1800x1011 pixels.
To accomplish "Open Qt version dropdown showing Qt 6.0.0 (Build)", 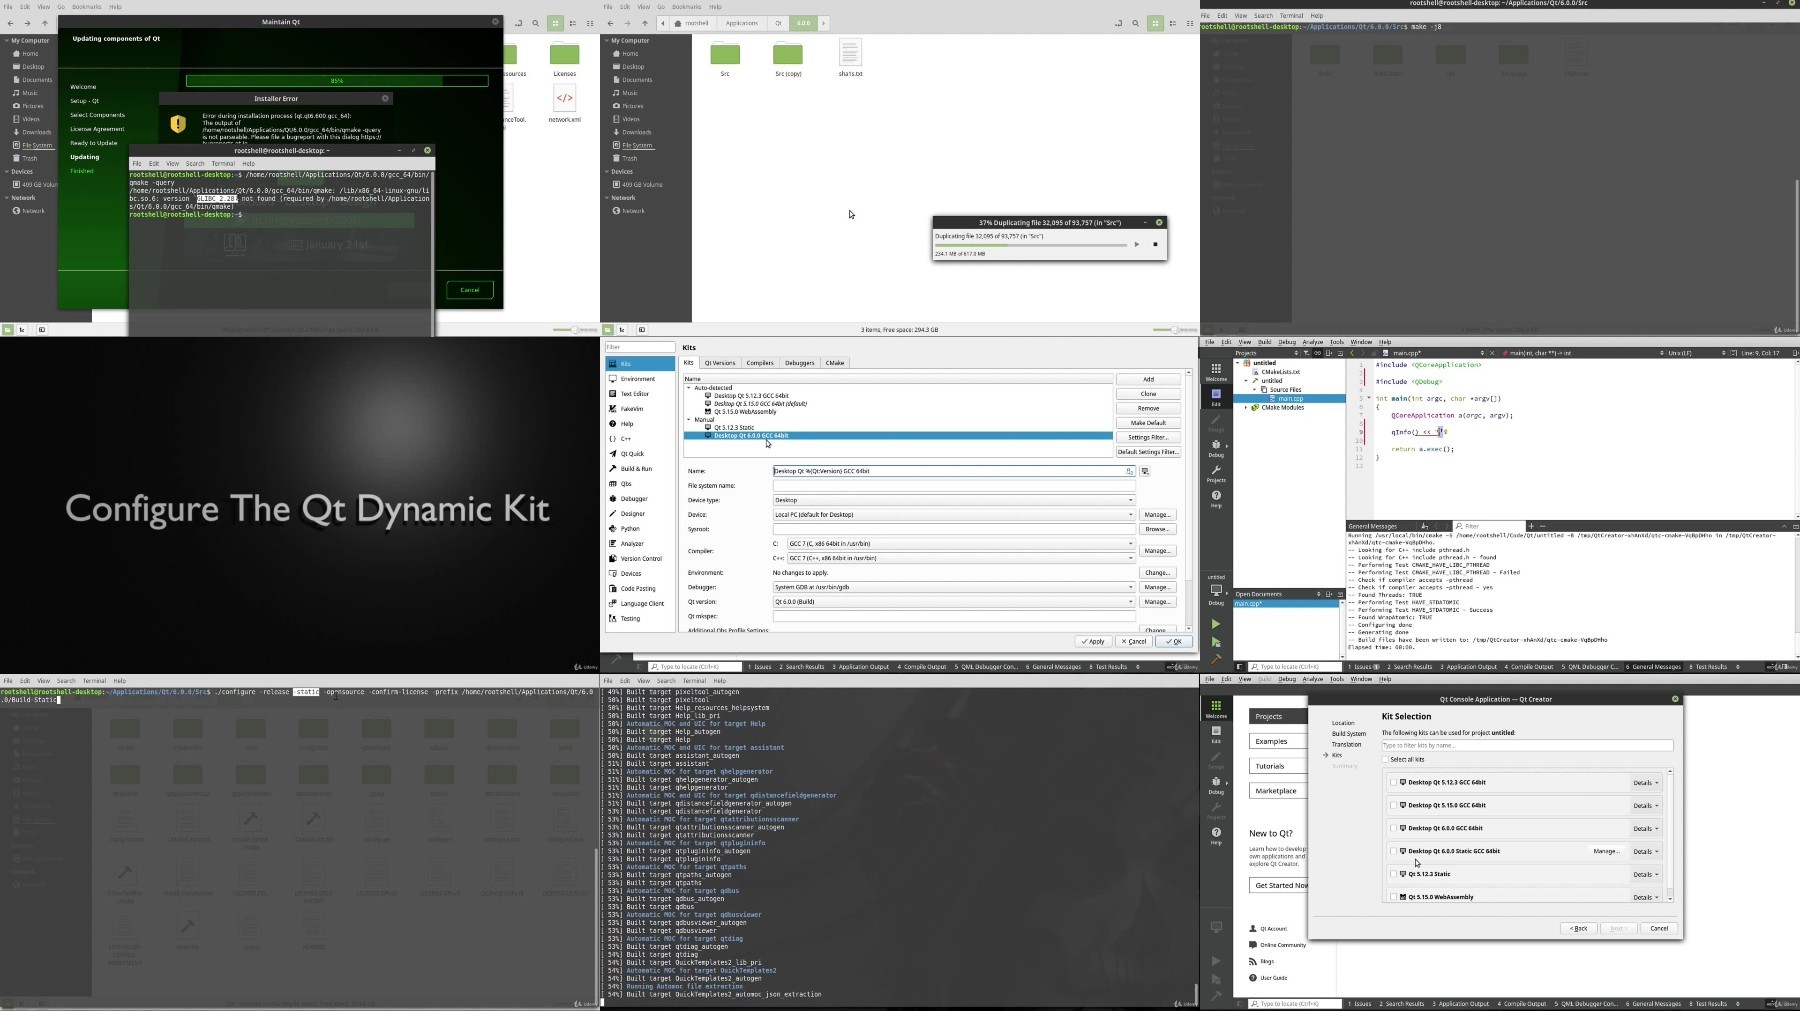I will point(954,602).
